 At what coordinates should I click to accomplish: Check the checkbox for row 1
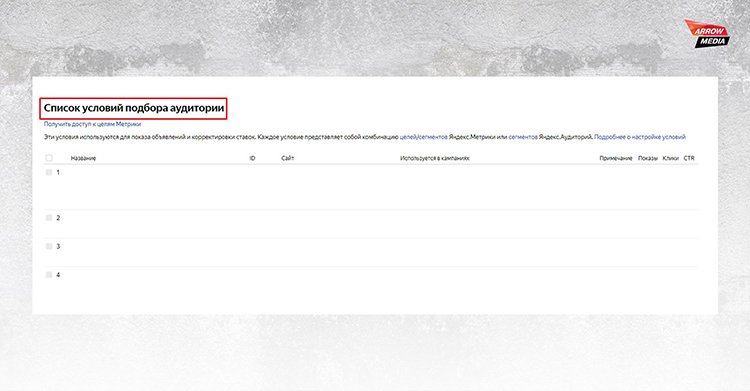pyautogui.click(x=49, y=172)
